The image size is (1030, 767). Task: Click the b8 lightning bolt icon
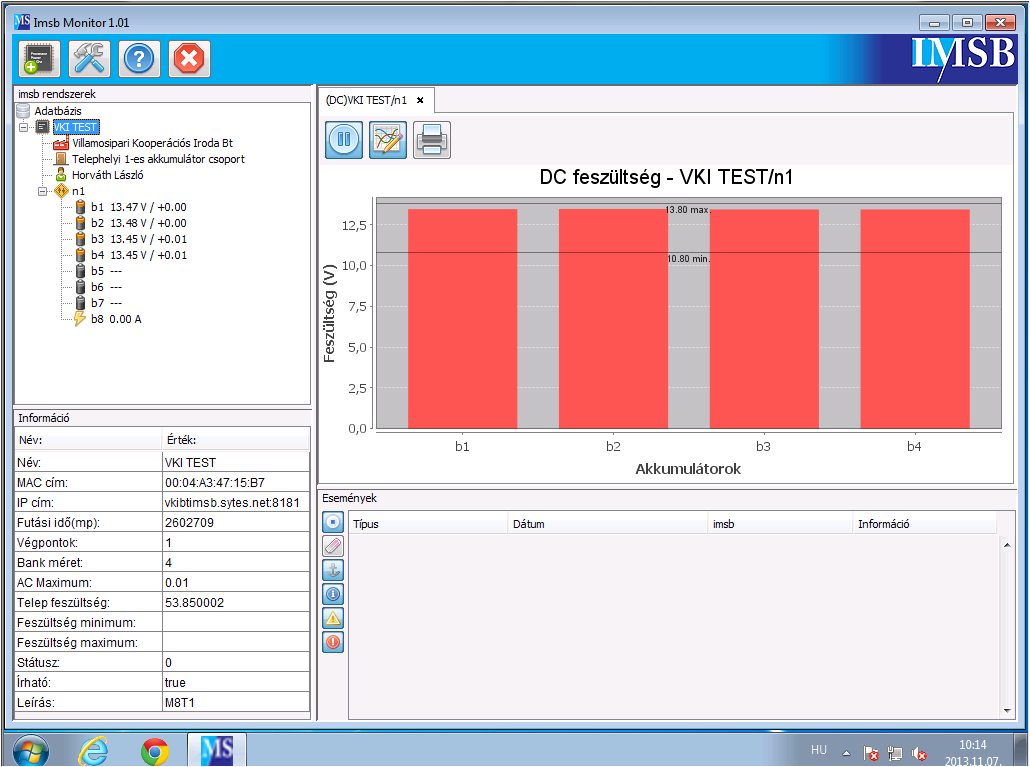click(x=79, y=319)
